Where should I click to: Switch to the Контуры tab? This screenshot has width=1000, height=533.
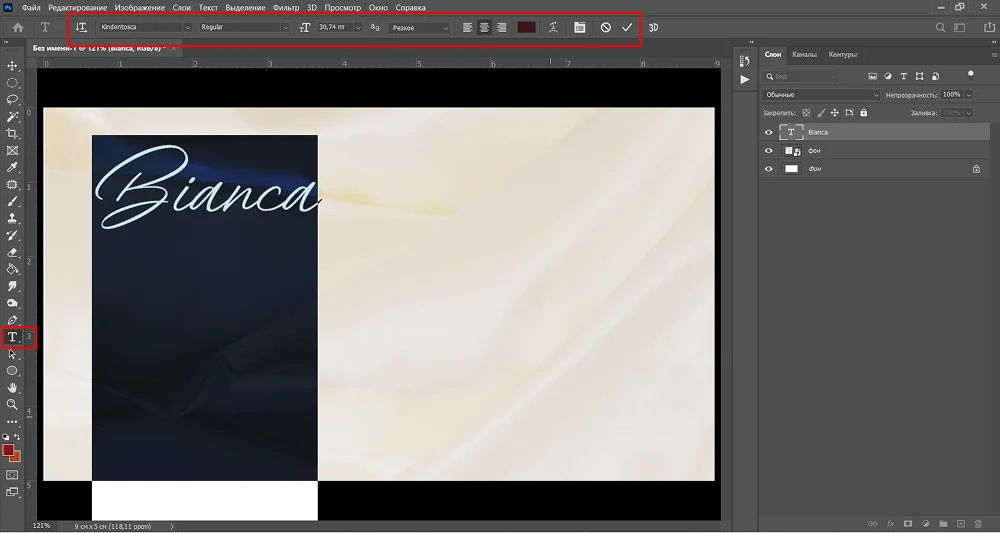coord(842,55)
